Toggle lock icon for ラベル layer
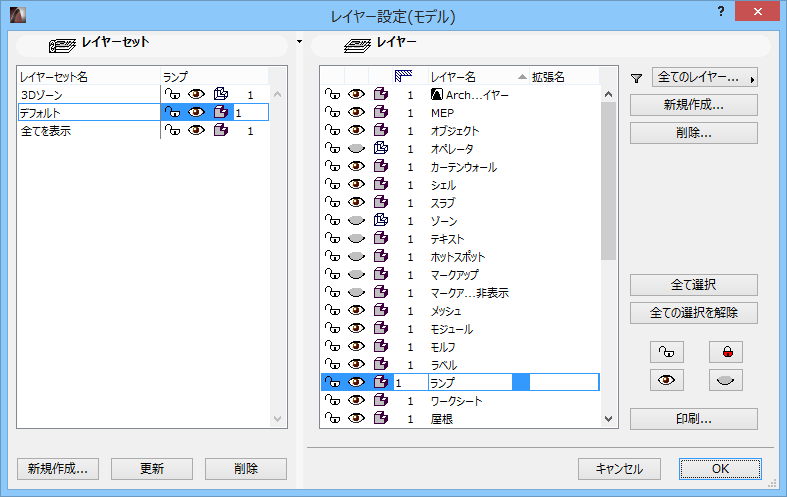This screenshot has width=787, height=497. (332, 364)
